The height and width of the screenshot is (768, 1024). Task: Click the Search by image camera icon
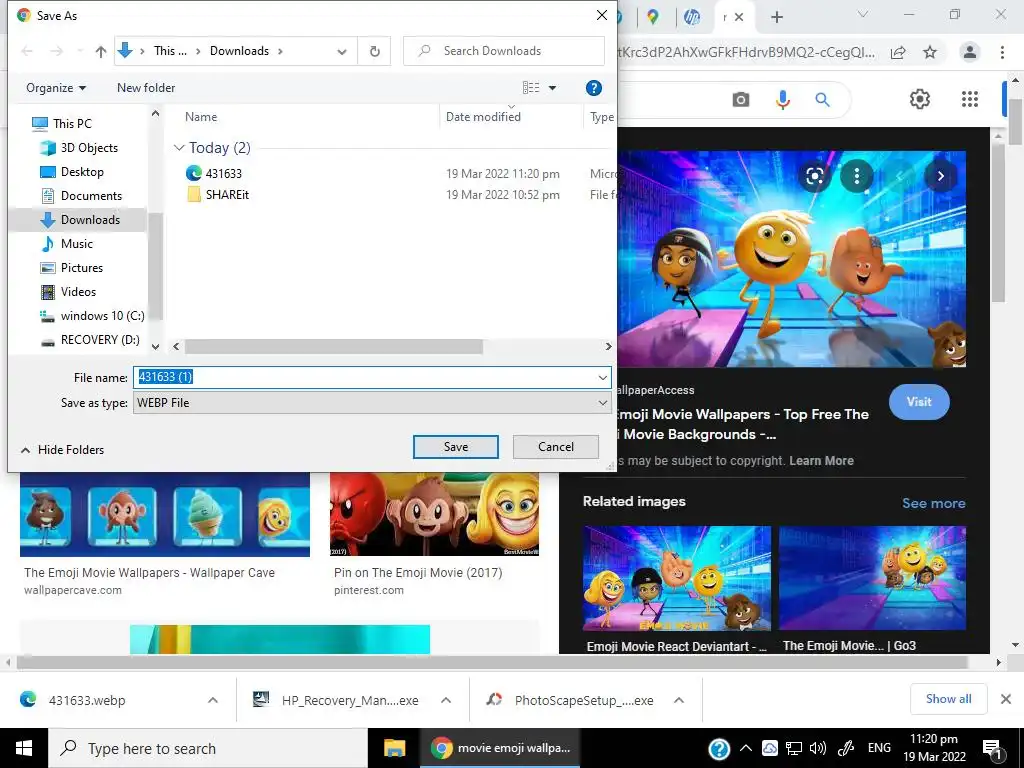(x=741, y=99)
